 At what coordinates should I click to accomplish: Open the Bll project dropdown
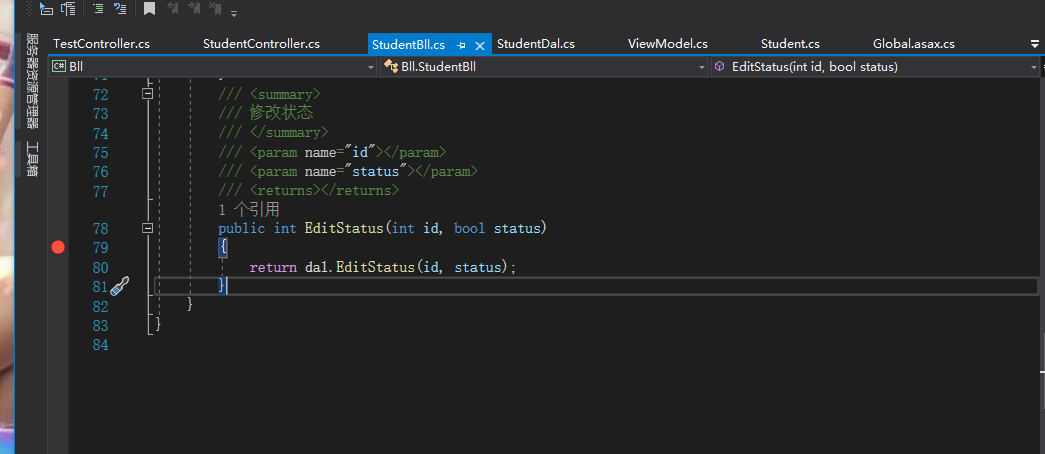(371, 67)
